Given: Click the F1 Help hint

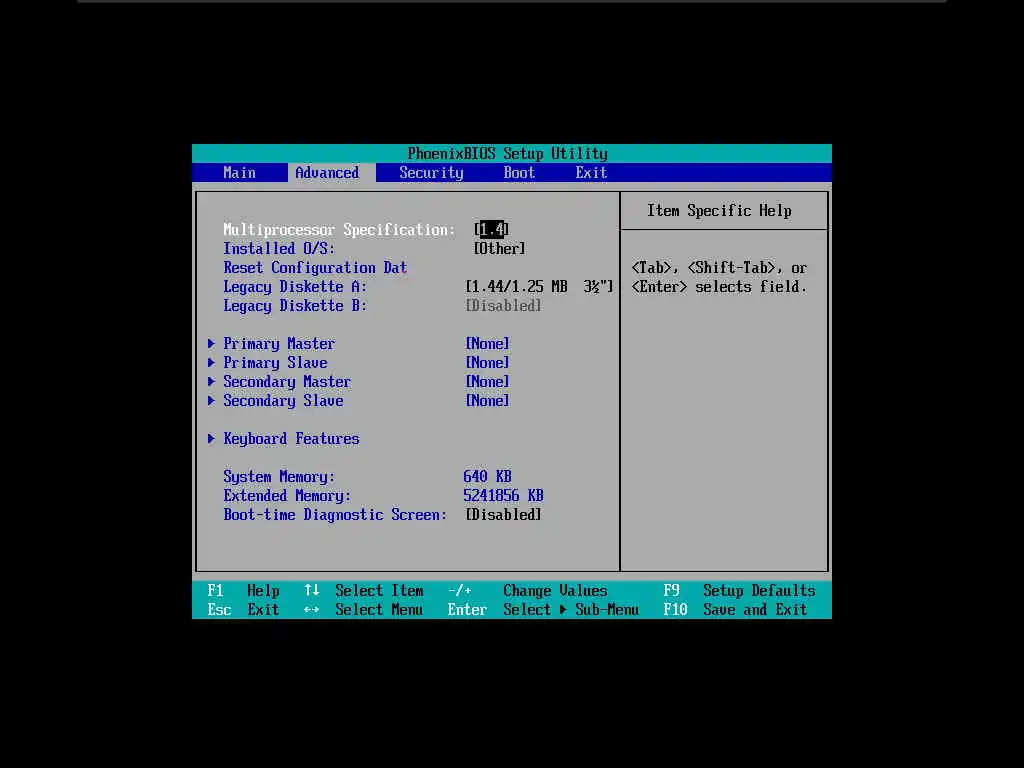Looking at the screenshot, I should (x=244, y=590).
